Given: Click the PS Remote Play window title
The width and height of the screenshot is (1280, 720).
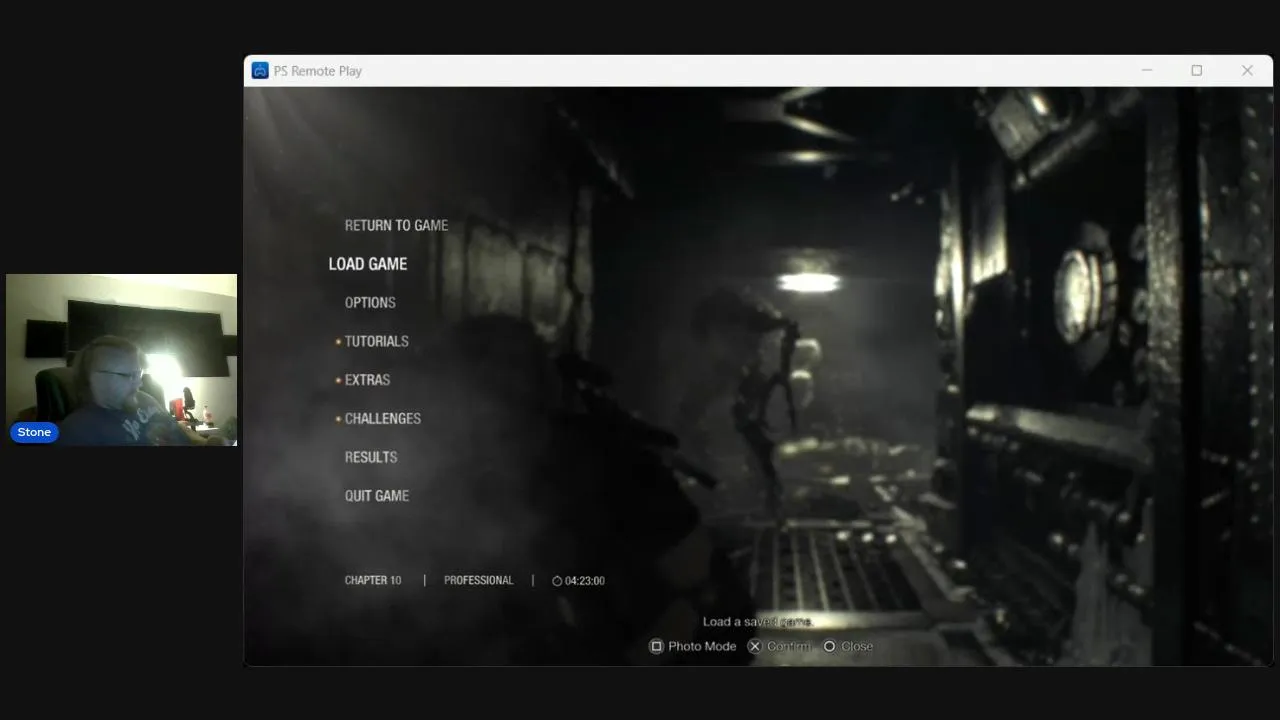Looking at the screenshot, I should (x=318, y=71).
